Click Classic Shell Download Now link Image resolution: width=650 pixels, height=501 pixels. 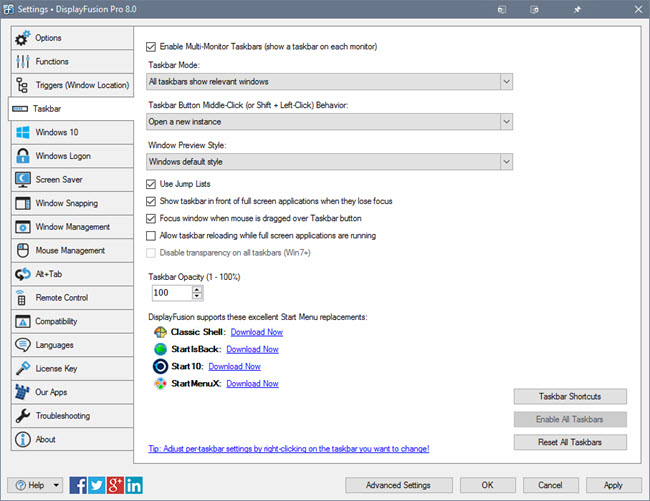[x=257, y=332]
